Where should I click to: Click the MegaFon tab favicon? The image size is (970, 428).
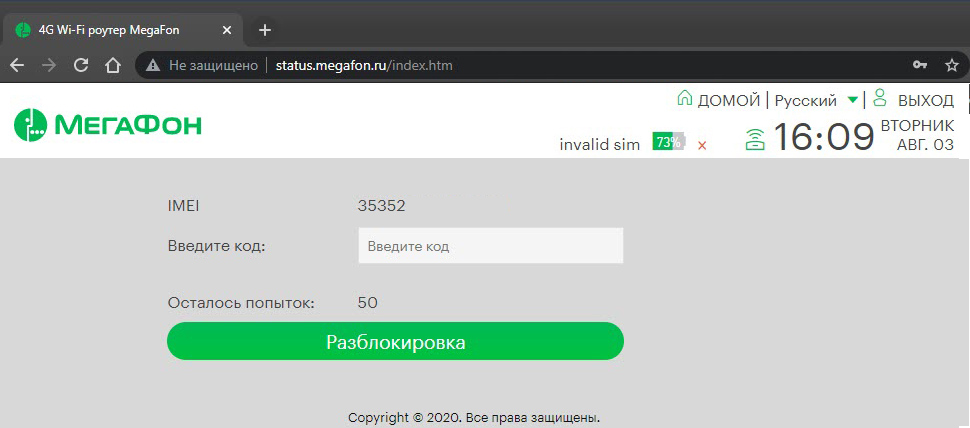tap(23, 30)
